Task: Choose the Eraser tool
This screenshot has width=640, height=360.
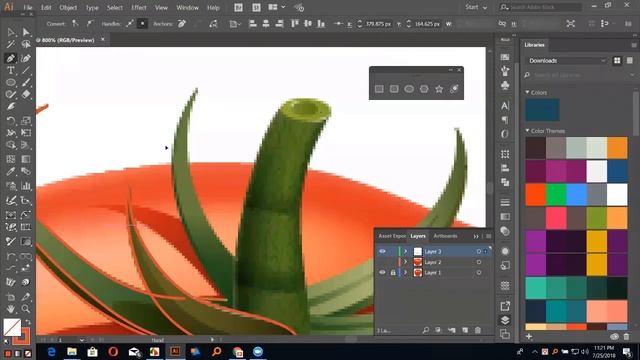Action: tap(26, 94)
